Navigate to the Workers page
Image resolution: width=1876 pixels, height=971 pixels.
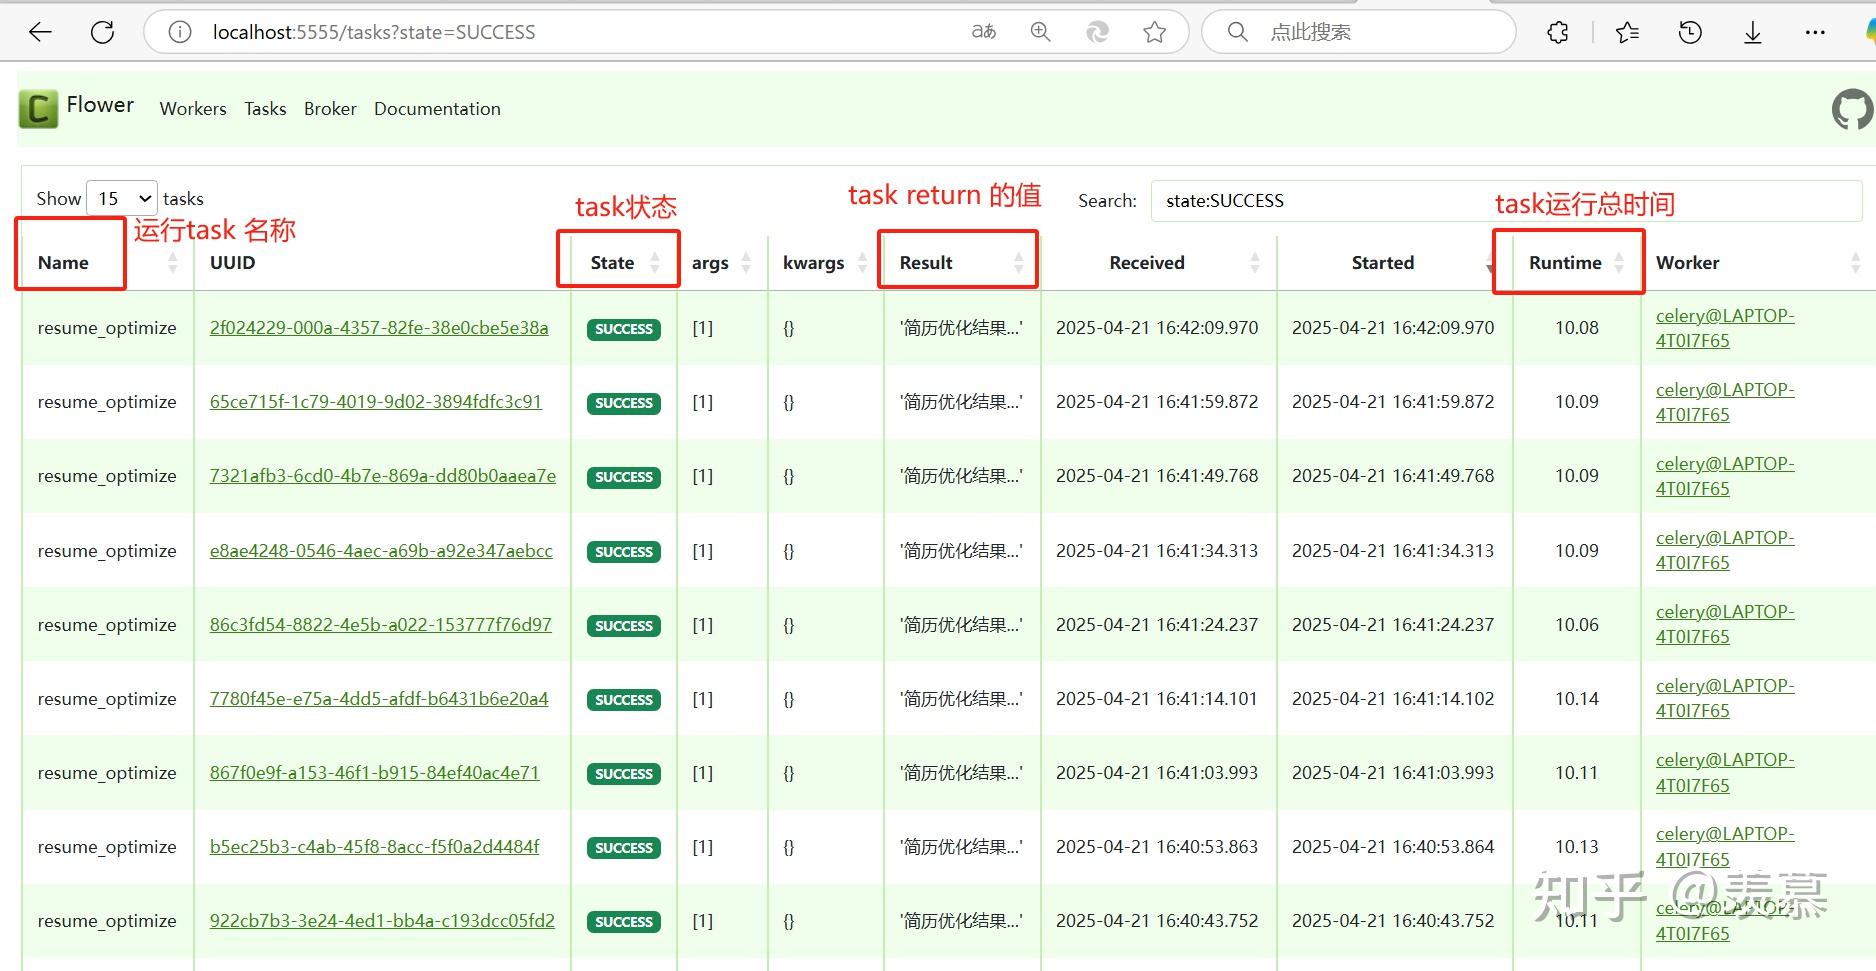192,109
